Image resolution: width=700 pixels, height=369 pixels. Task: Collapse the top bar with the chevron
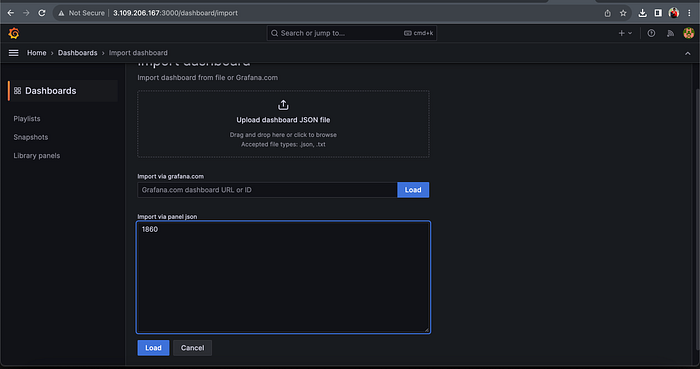pyautogui.click(x=688, y=53)
